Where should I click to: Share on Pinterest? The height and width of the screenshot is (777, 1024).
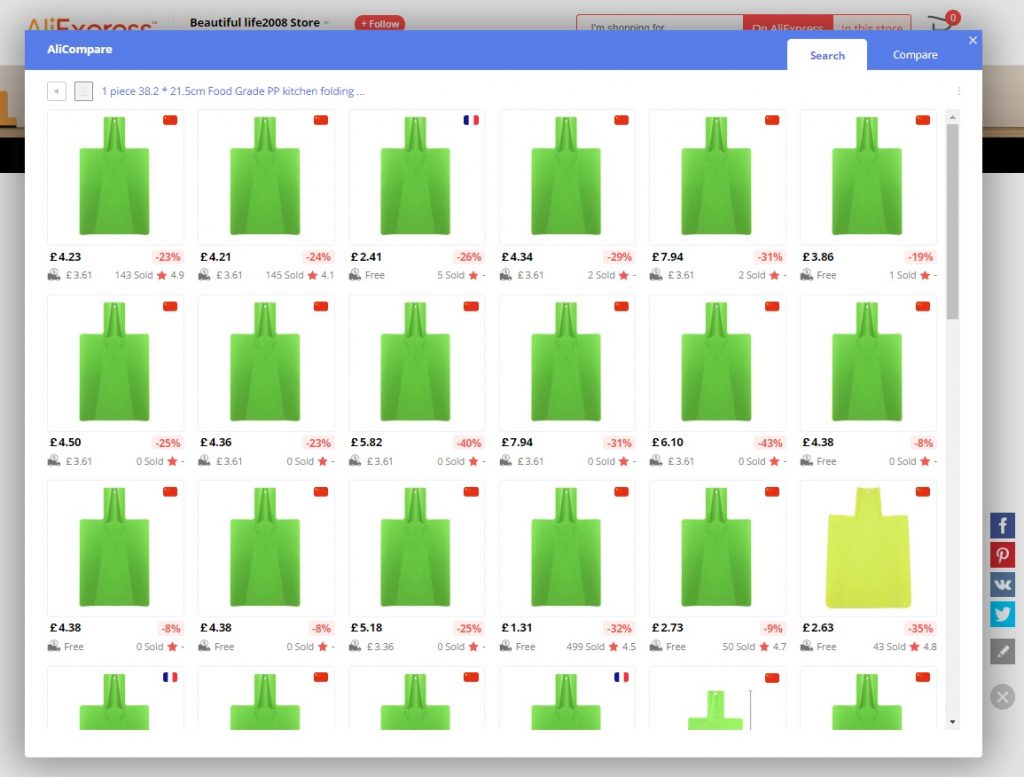coord(1002,555)
